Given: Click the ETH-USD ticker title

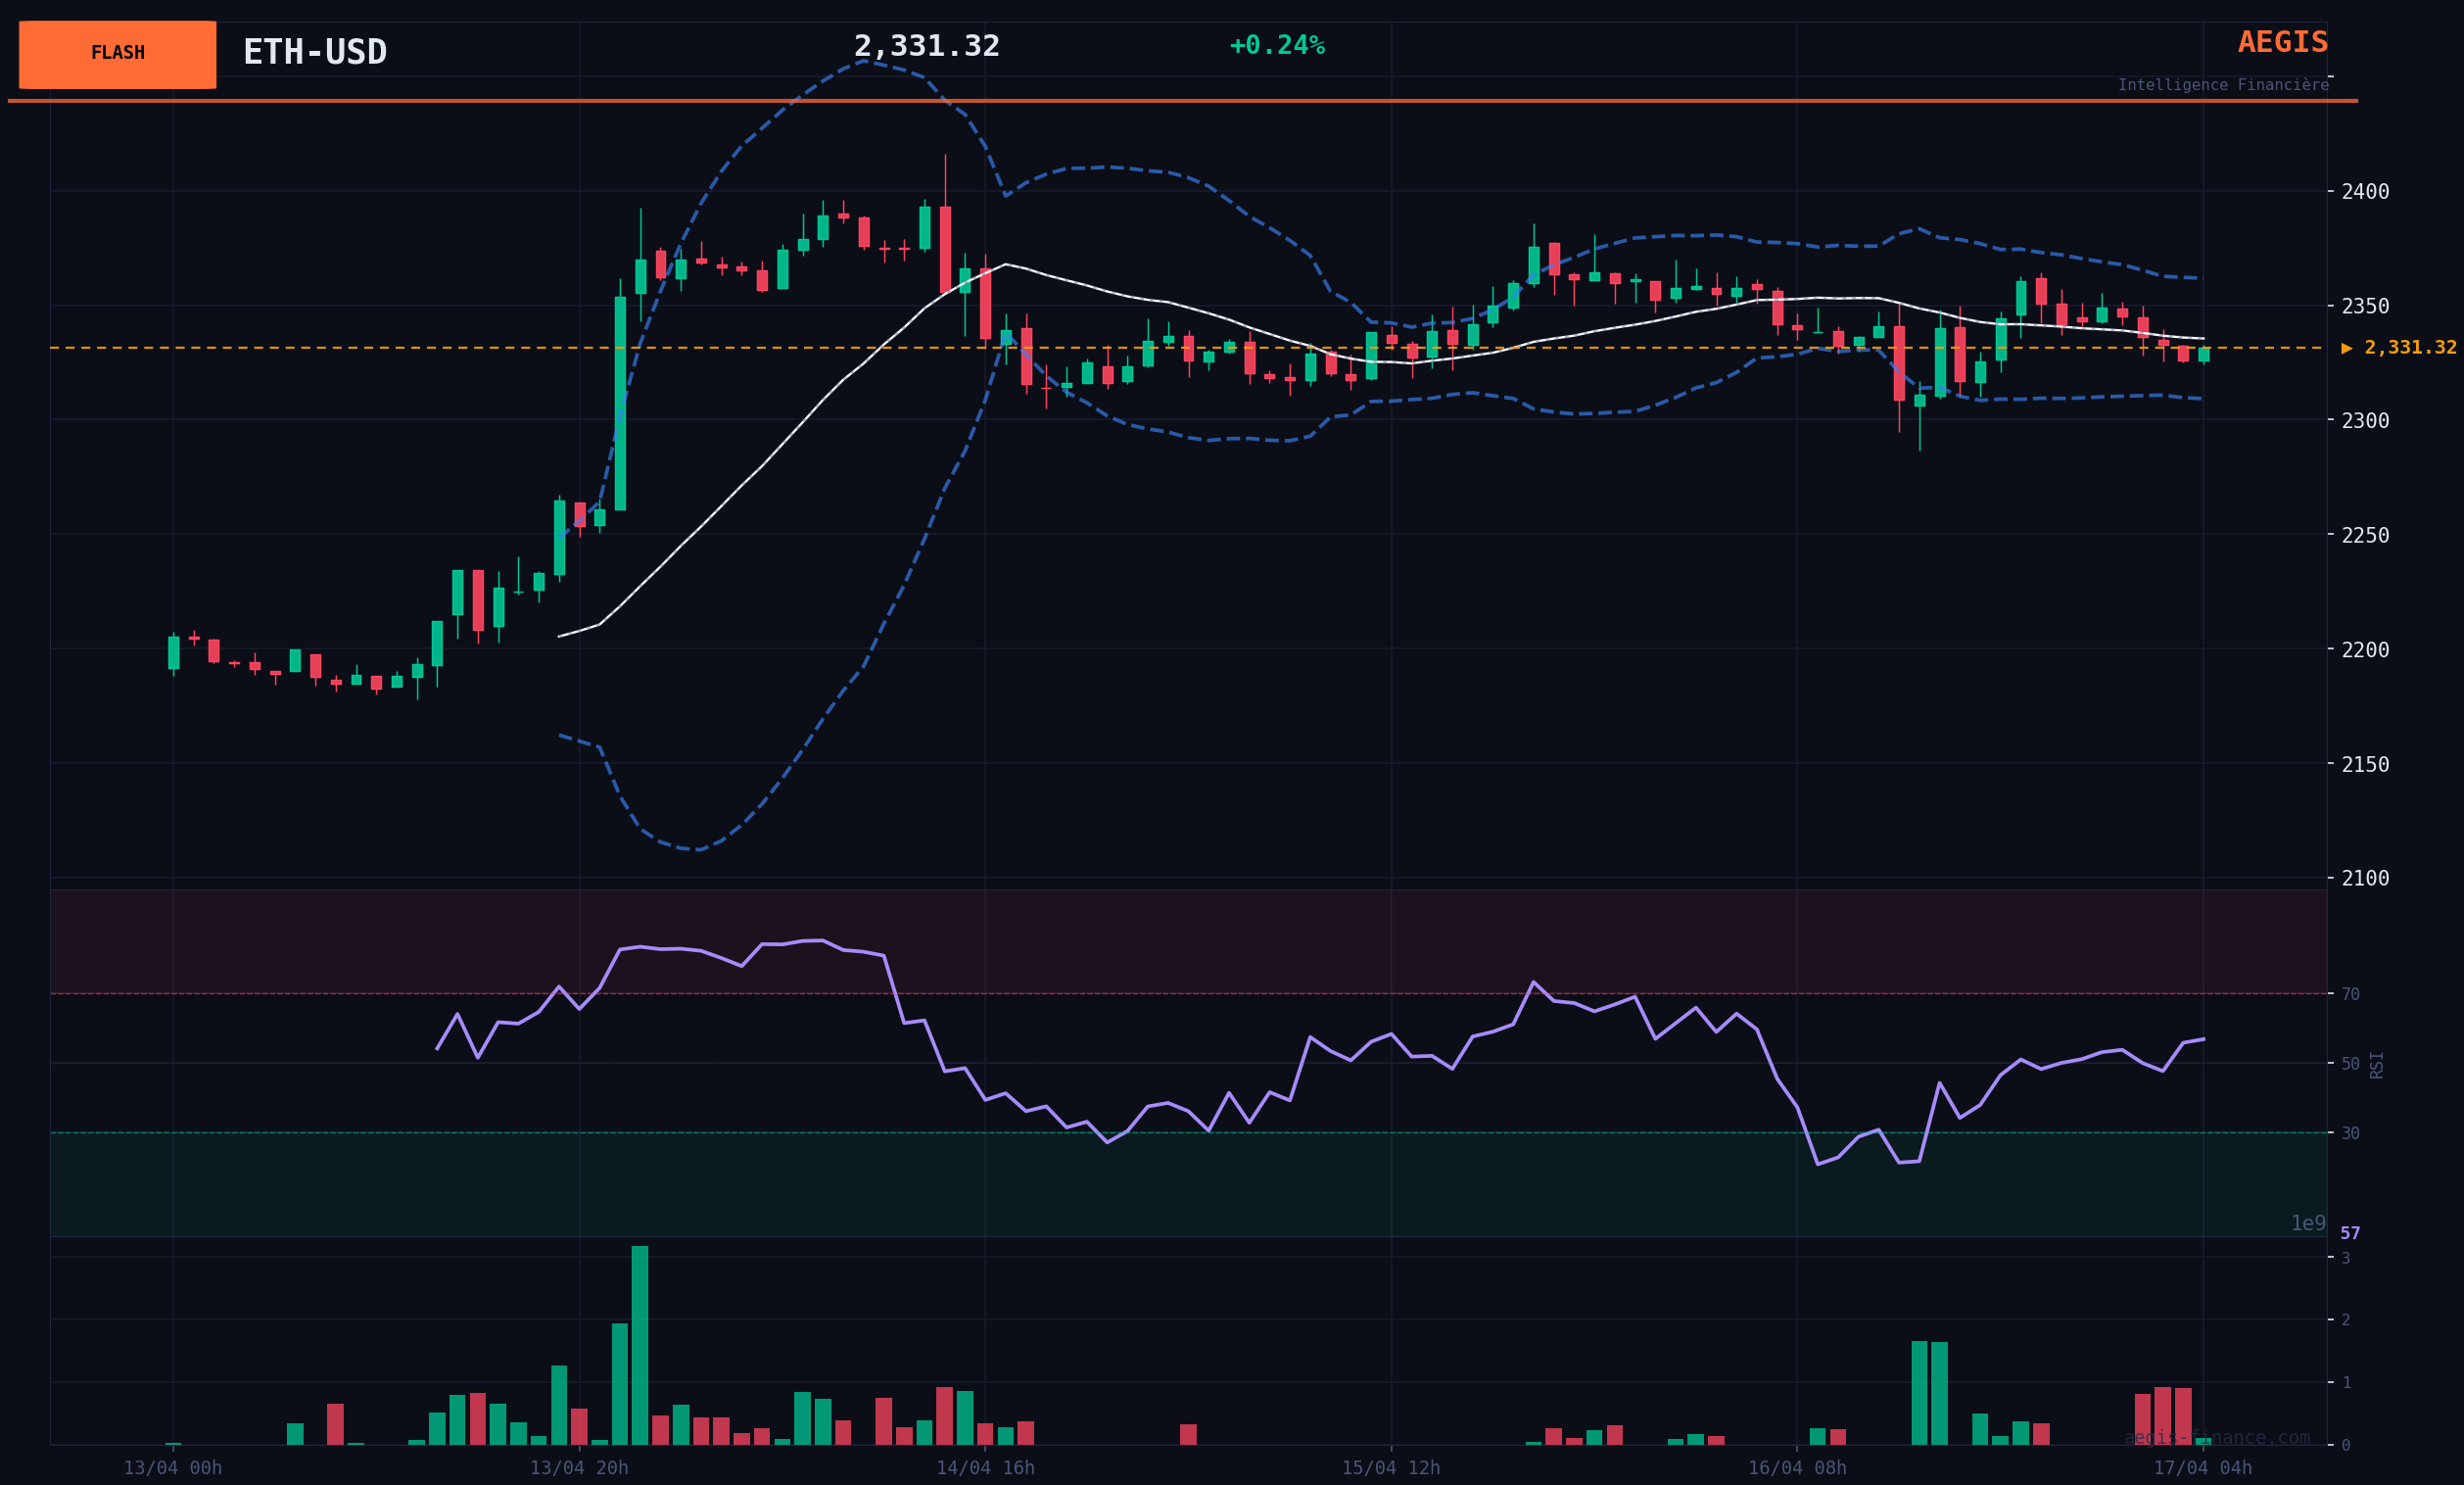Looking at the screenshot, I should click(315, 52).
